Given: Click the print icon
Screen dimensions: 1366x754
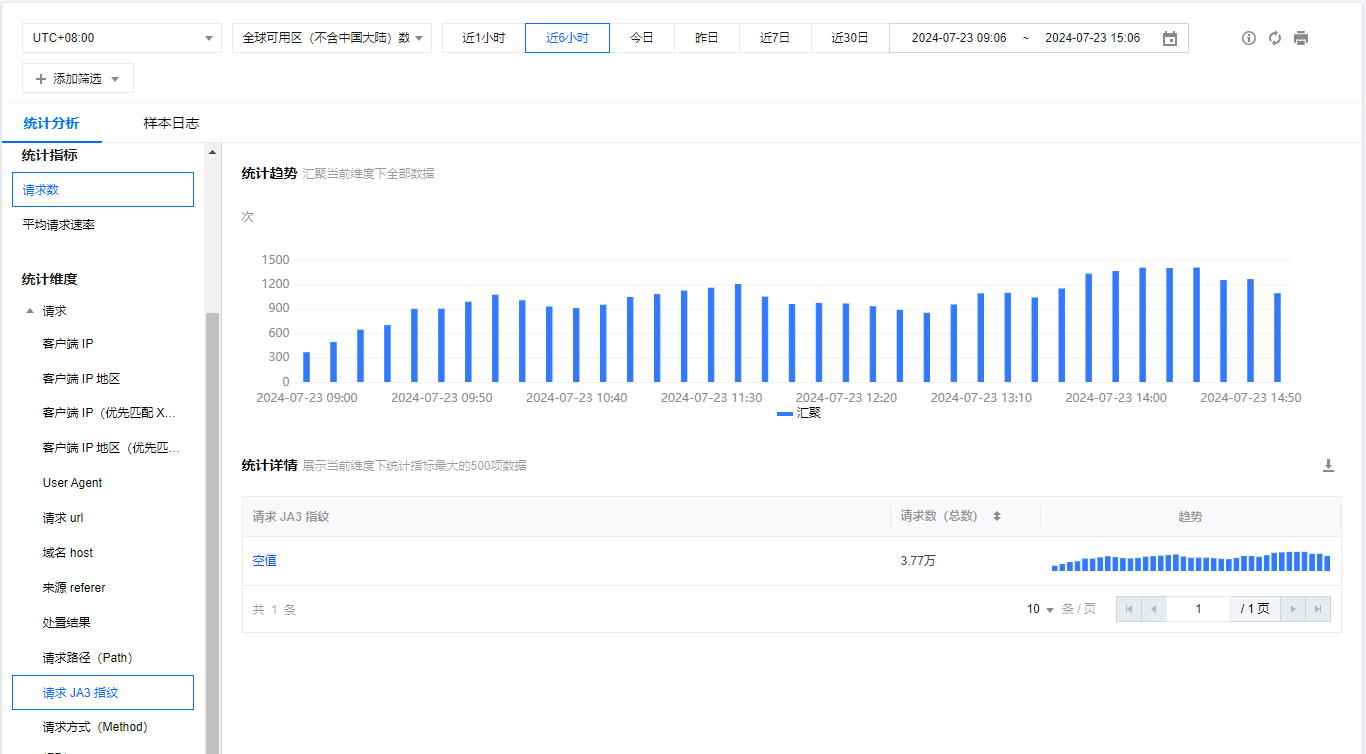Looking at the screenshot, I should pos(1301,38).
